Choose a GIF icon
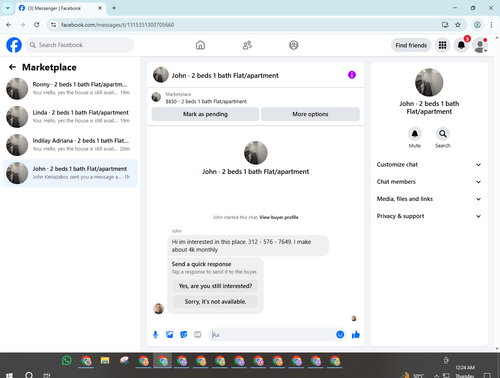500x378 pixels. coord(198,334)
